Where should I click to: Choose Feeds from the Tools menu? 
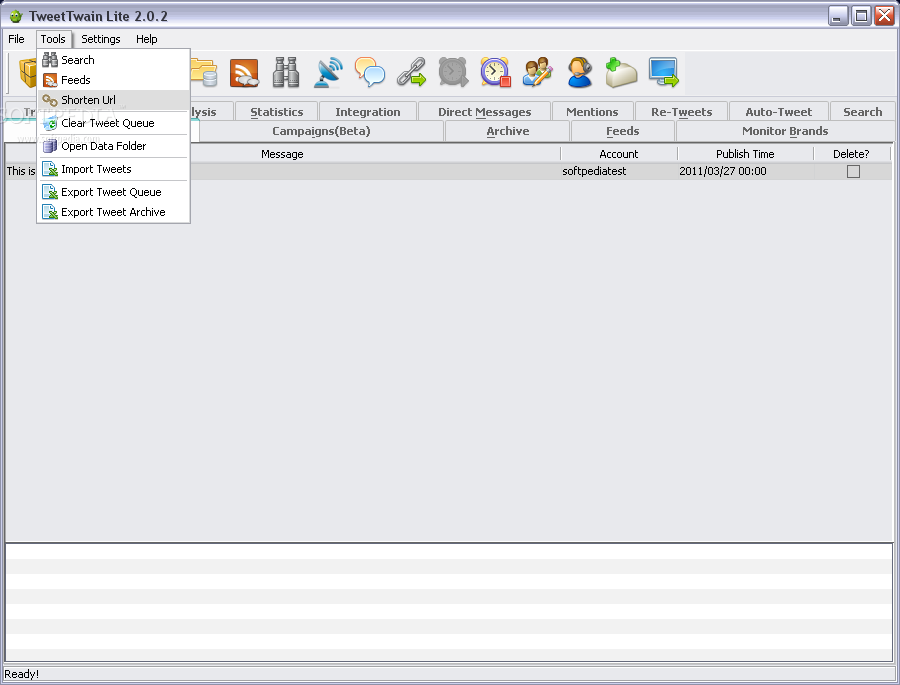pyautogui.click(x=113, y=80)
